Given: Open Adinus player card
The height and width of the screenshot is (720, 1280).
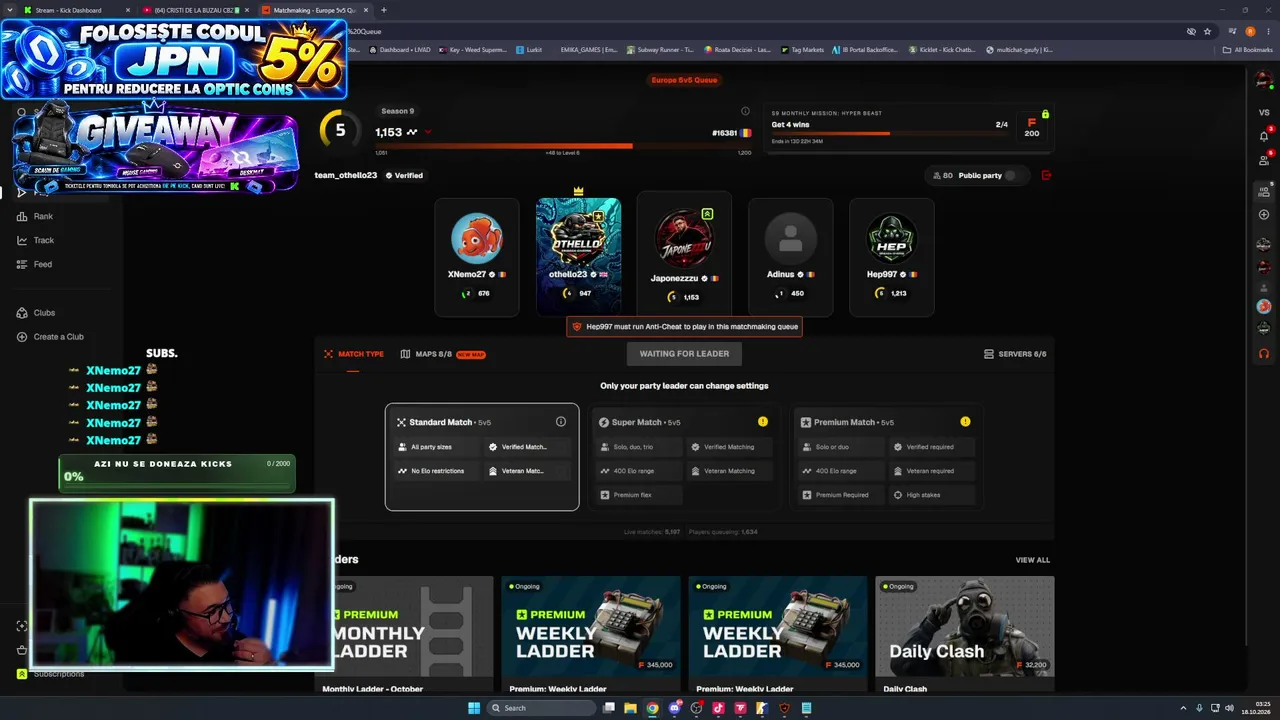Looking at the screenshot, I should [x=790, y=257].
